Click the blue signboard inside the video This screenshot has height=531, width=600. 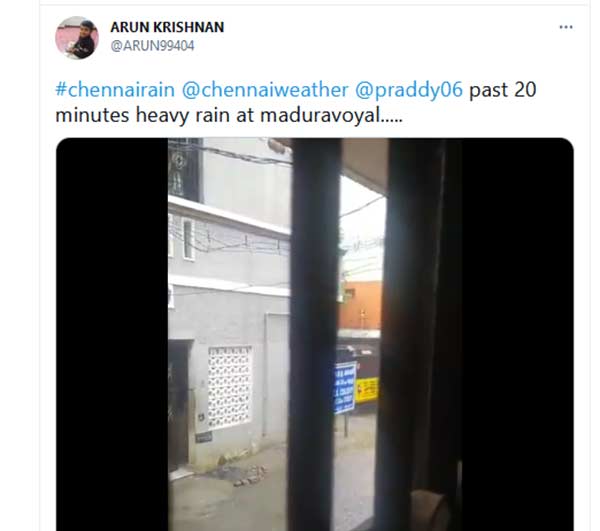(345, 388)
